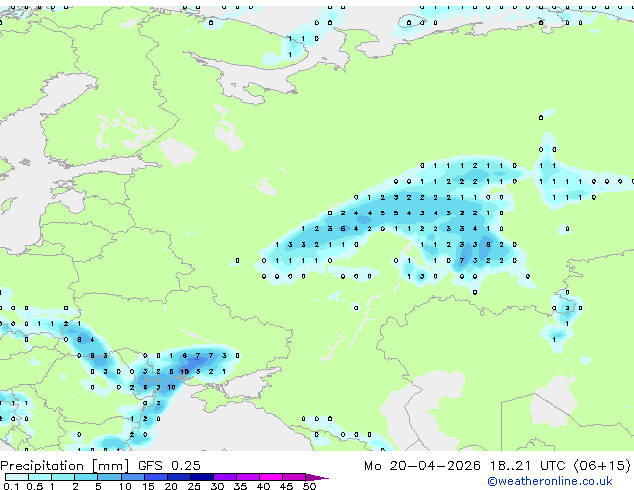Select the 35–40 mm legend swatch
Viewport: 634px width, 490px height.
click(x=248, y=477)
